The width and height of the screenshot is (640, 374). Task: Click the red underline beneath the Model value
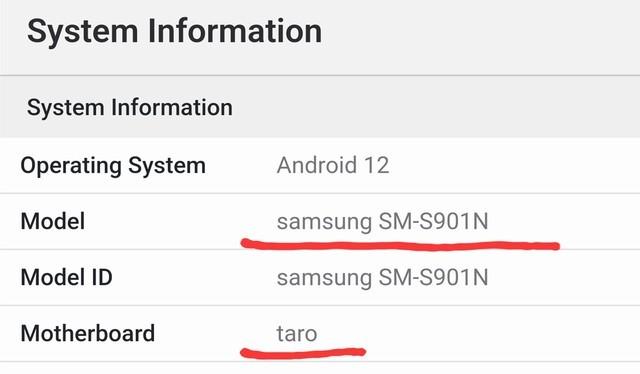click(x=400, y=245)
